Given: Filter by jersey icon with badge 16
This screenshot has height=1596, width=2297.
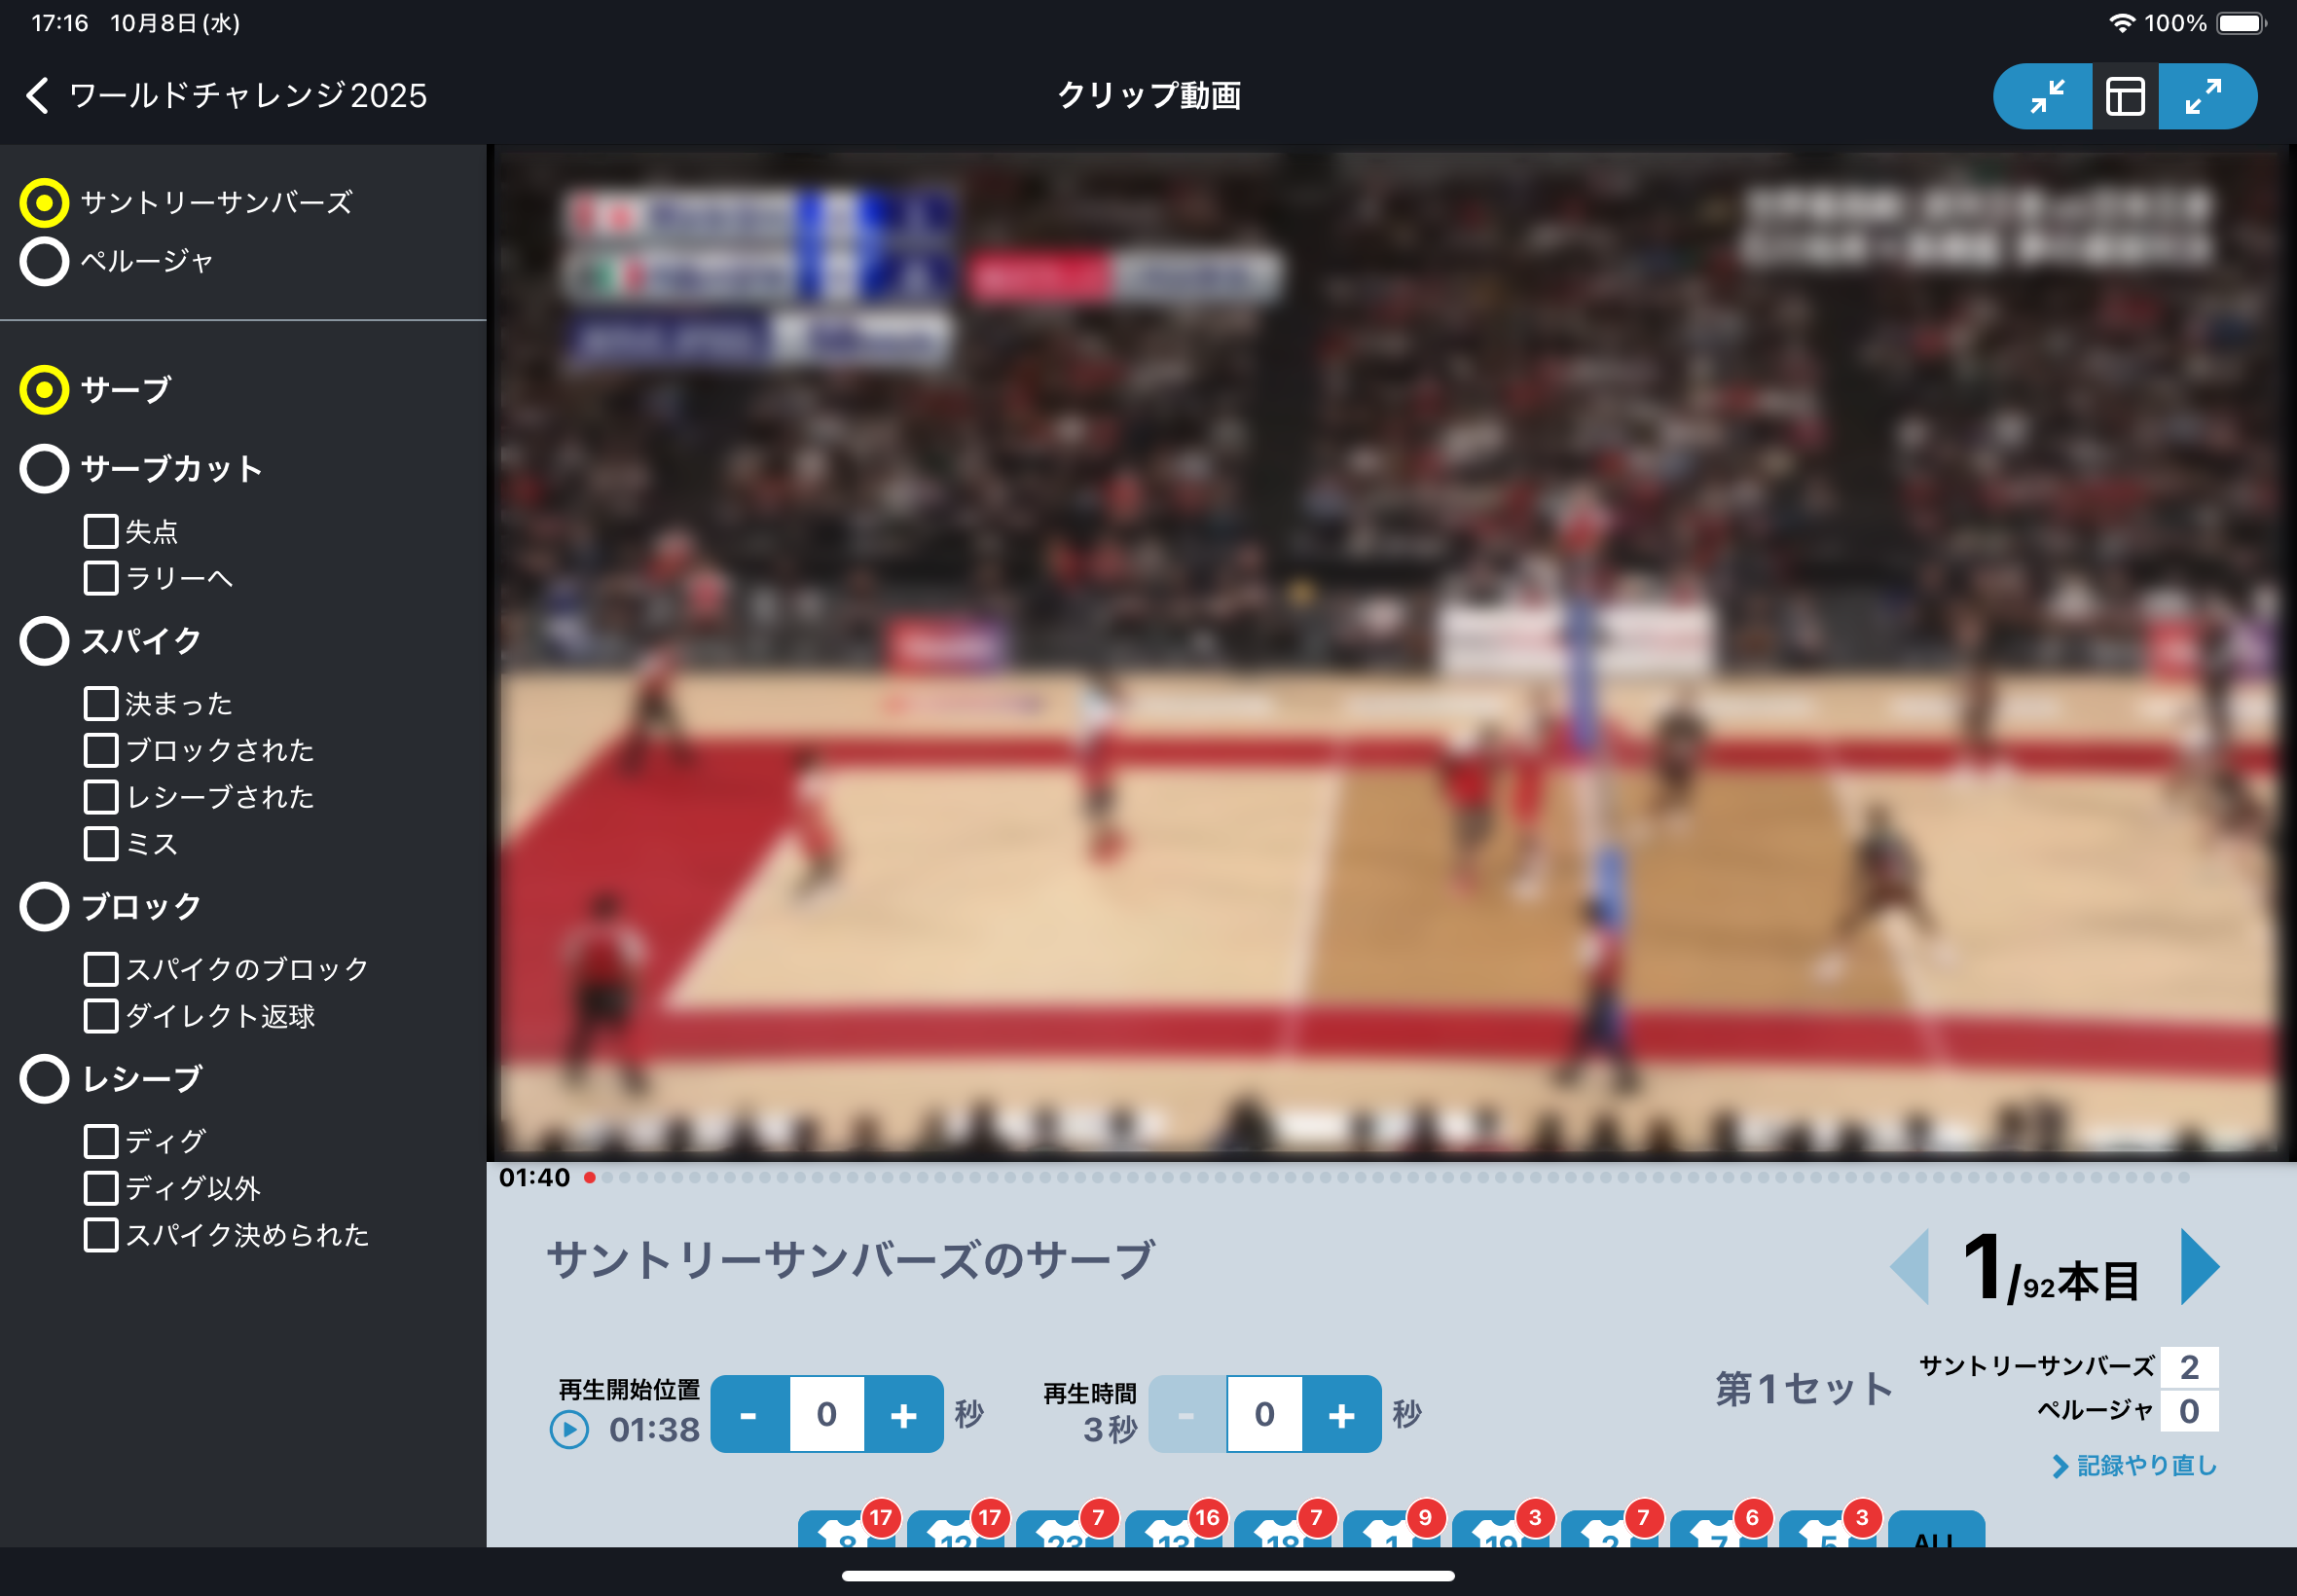Looking at the screenshot, I should [x=1174, y=1532].
